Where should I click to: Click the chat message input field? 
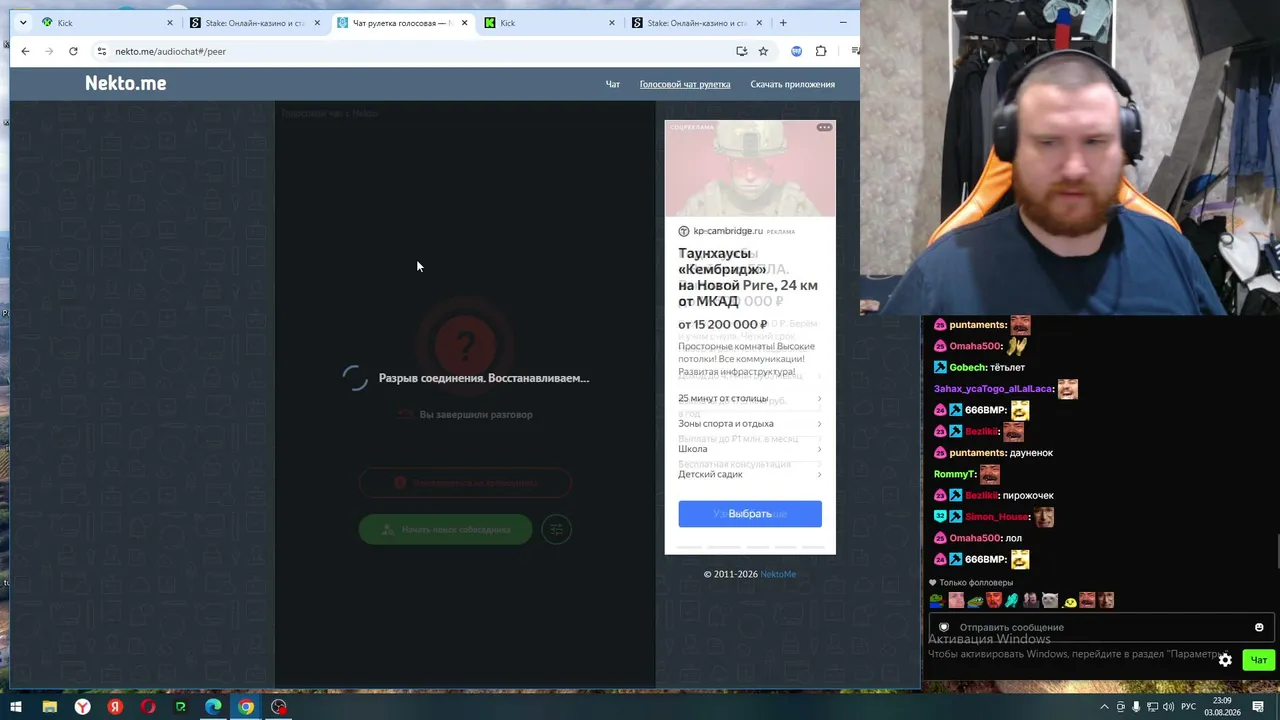pyautogui.click(x=1100, y=627)
